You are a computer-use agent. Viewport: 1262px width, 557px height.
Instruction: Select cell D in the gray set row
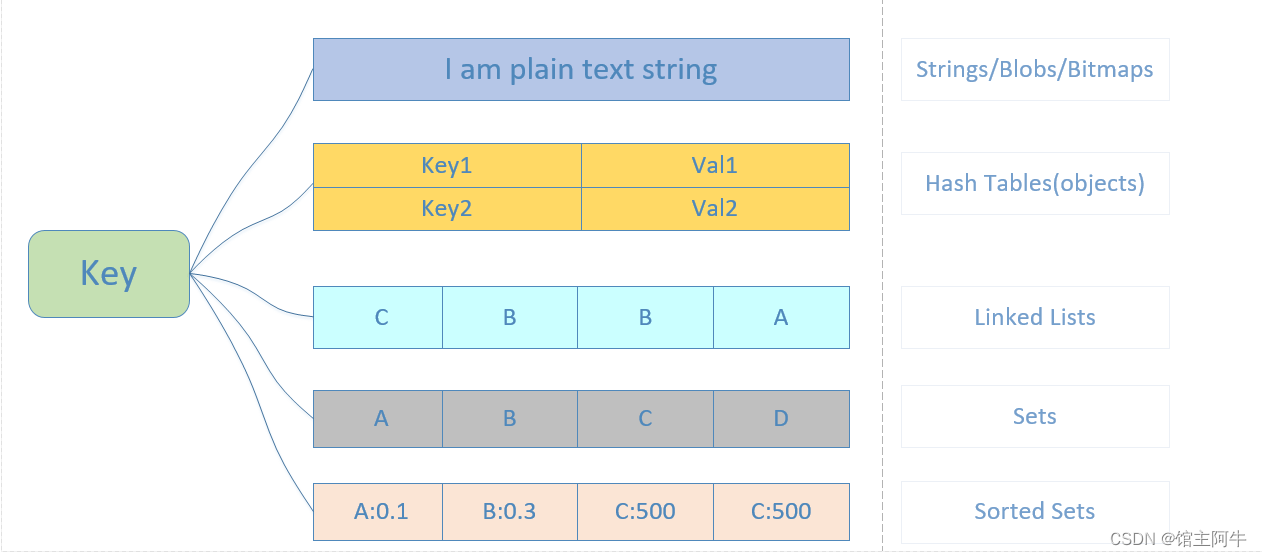(x=781, y=418)
